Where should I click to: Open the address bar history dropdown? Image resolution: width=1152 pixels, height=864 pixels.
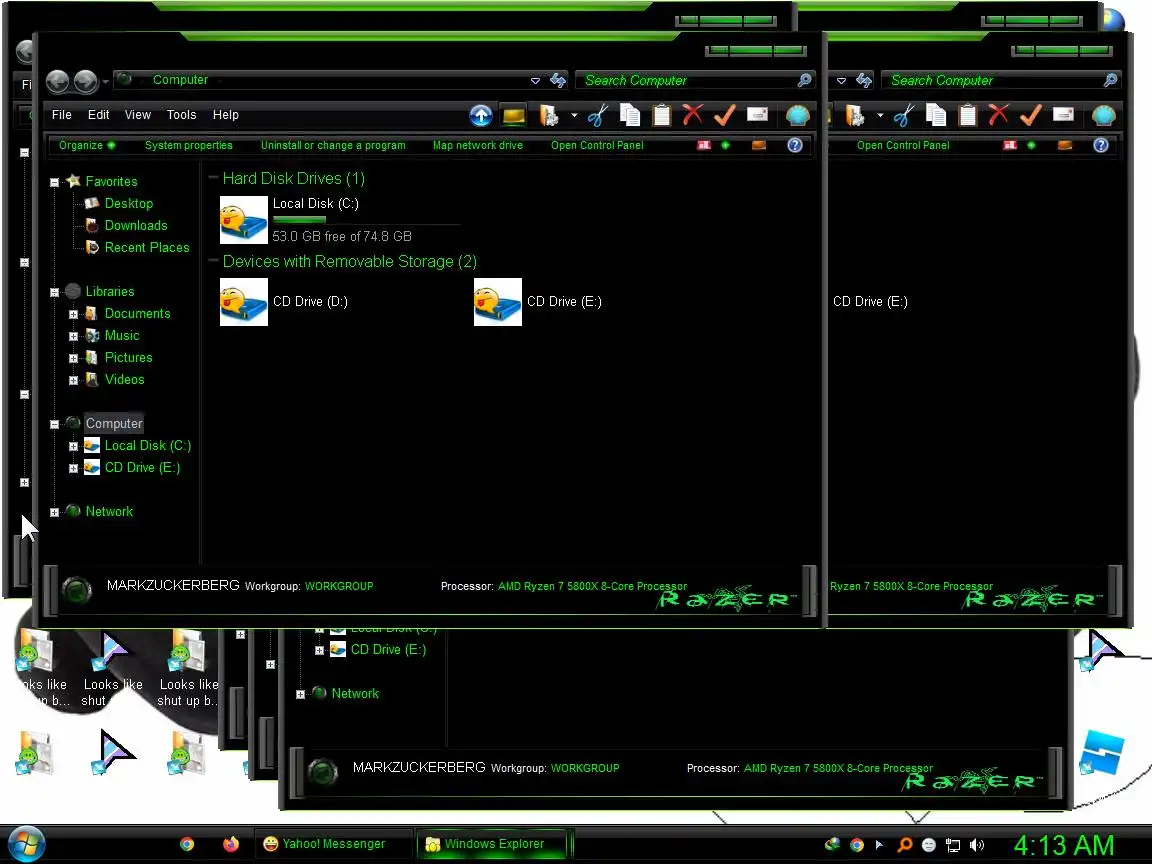[x=536, y=80]
